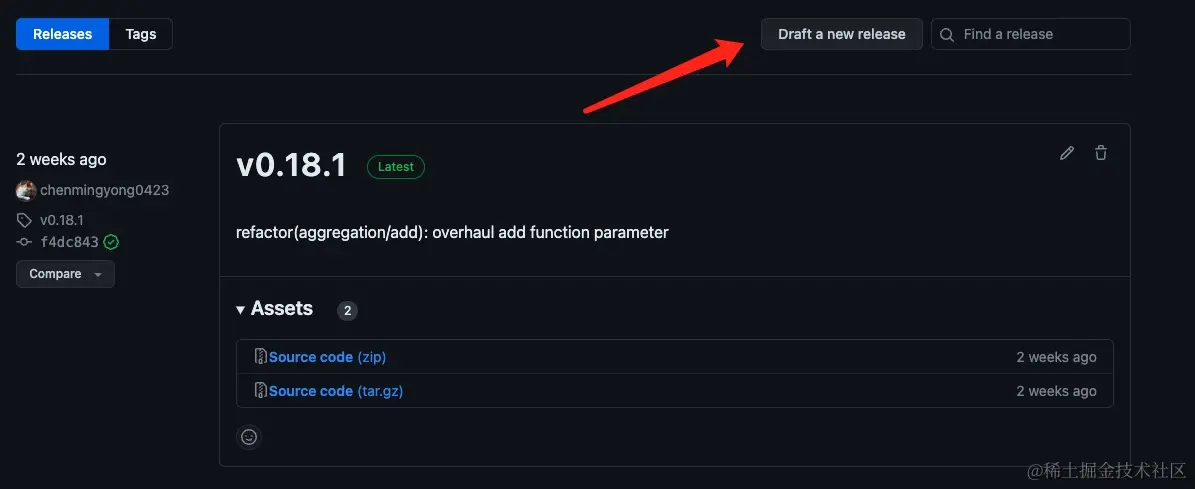The image size is (1195, 489).
Task: Open commit f4dc843 link
Action: pos(69,242)
